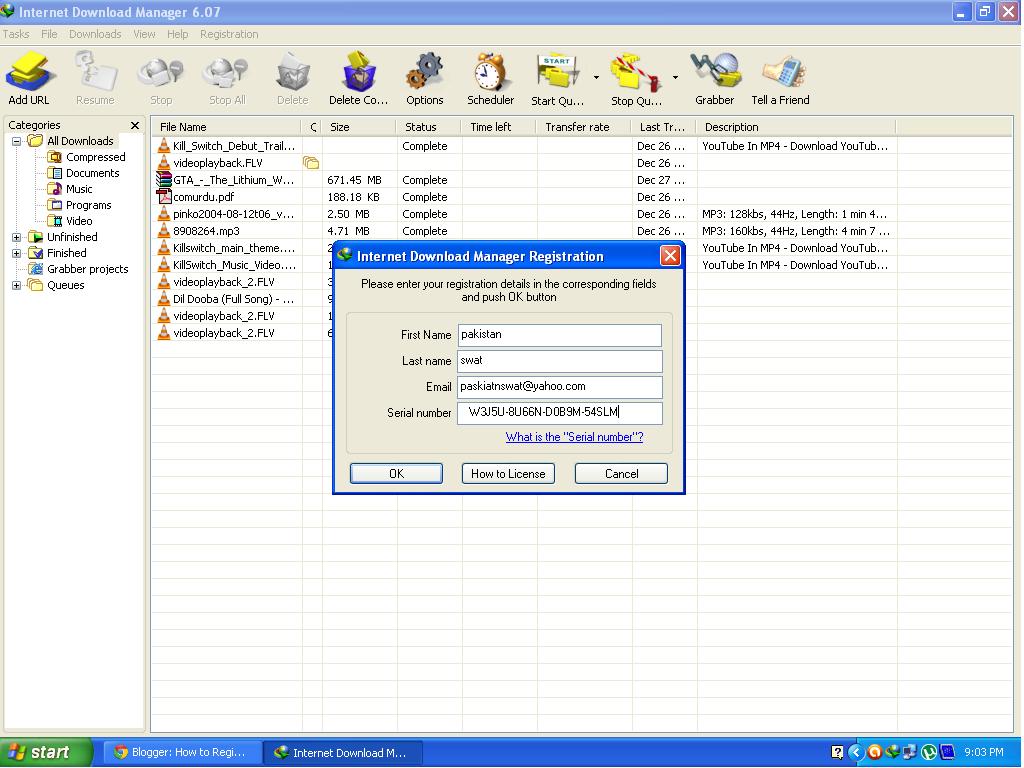This screenshot has width=1024, height=768.
Task: Expand the Unfinished category node
Action: coord(16,237)
